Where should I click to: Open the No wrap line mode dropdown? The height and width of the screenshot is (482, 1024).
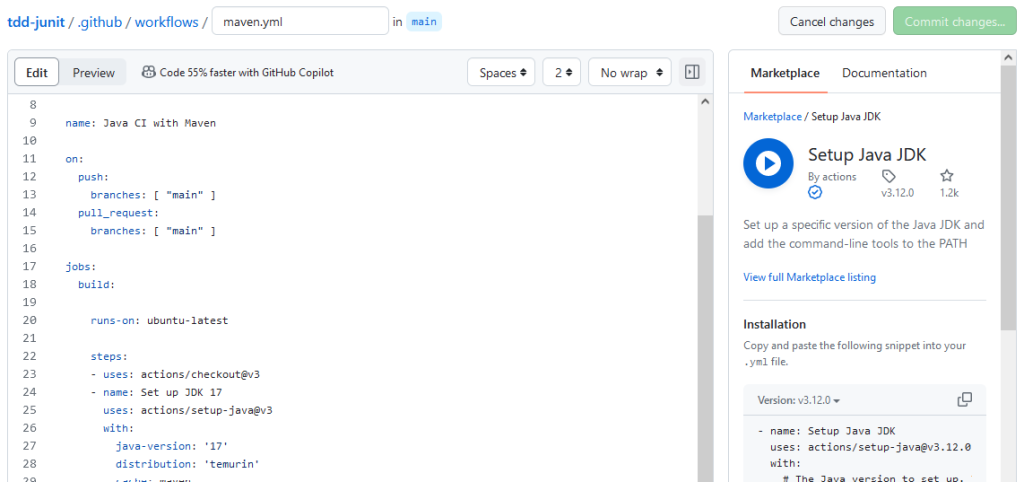(x=629, y=73)
